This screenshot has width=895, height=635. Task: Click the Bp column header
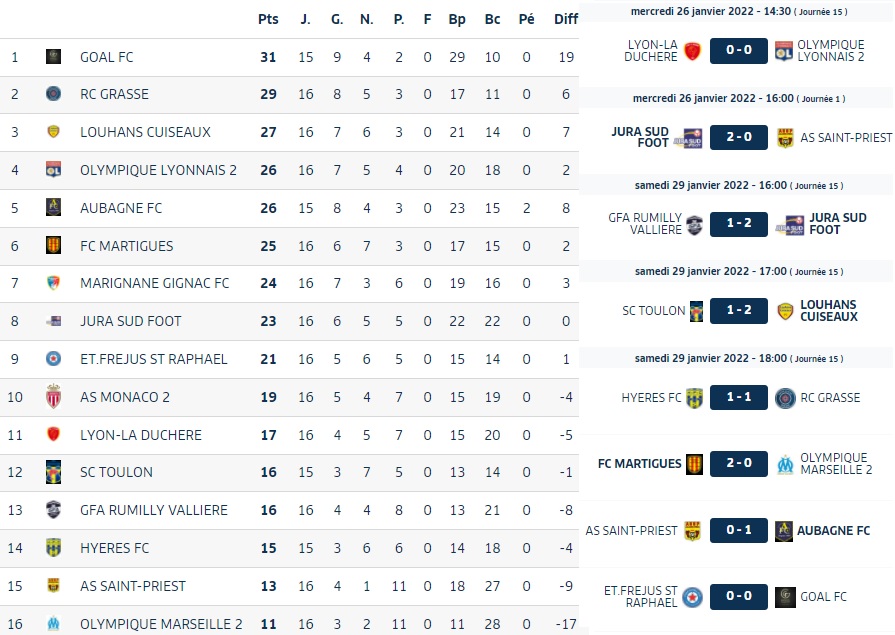pyautogui.click(x=457, y=19)
